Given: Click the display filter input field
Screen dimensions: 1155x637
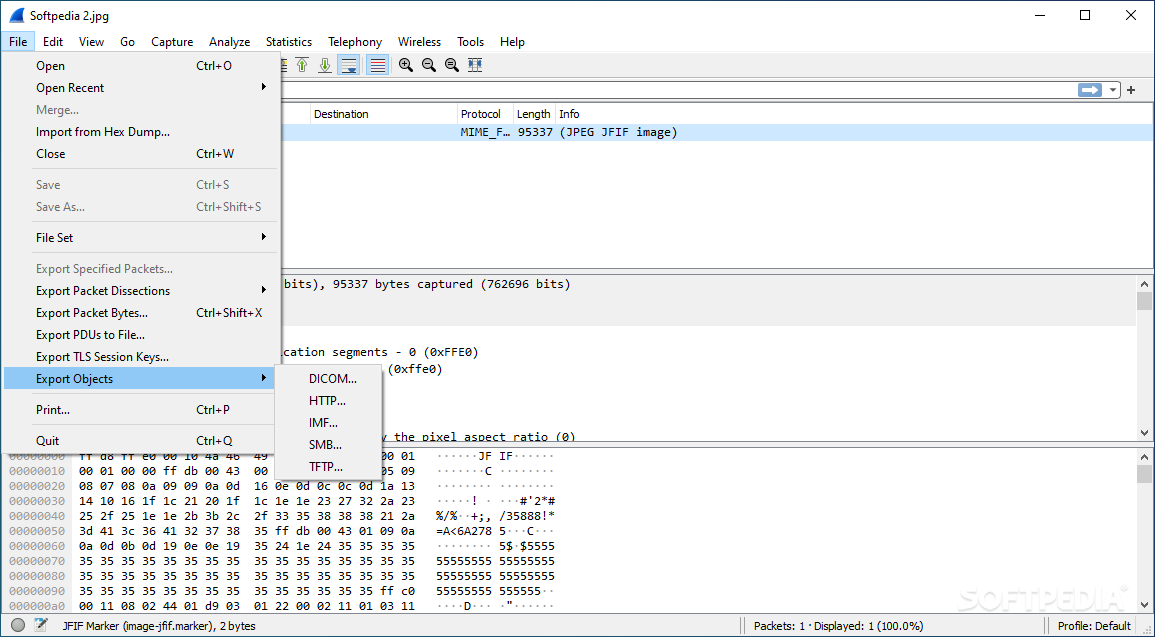Looking at the screenshot, I should click(678, 90).
